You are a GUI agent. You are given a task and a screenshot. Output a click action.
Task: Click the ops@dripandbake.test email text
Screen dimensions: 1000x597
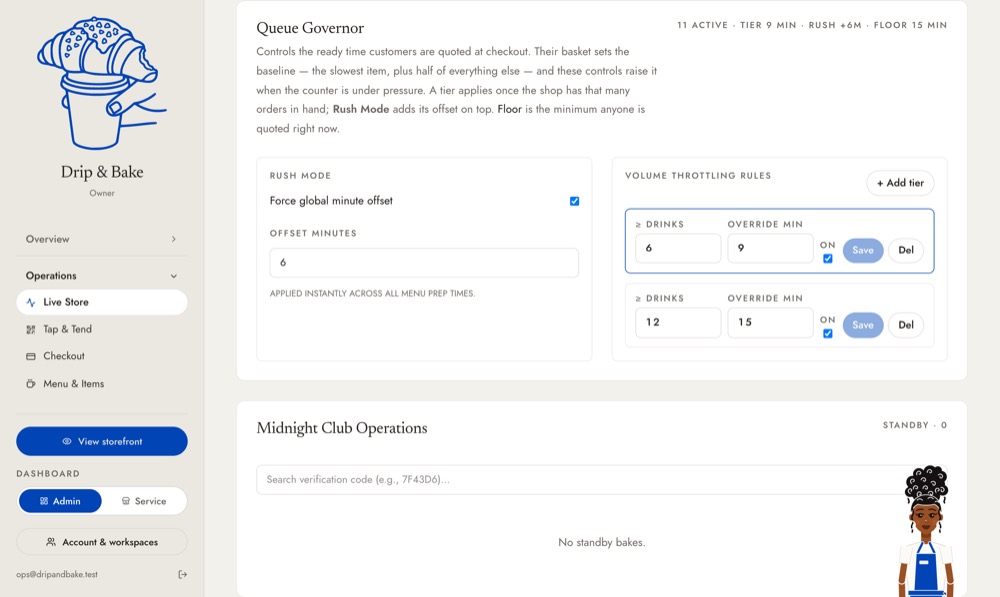pyautogui.click(x=57, y=575)
